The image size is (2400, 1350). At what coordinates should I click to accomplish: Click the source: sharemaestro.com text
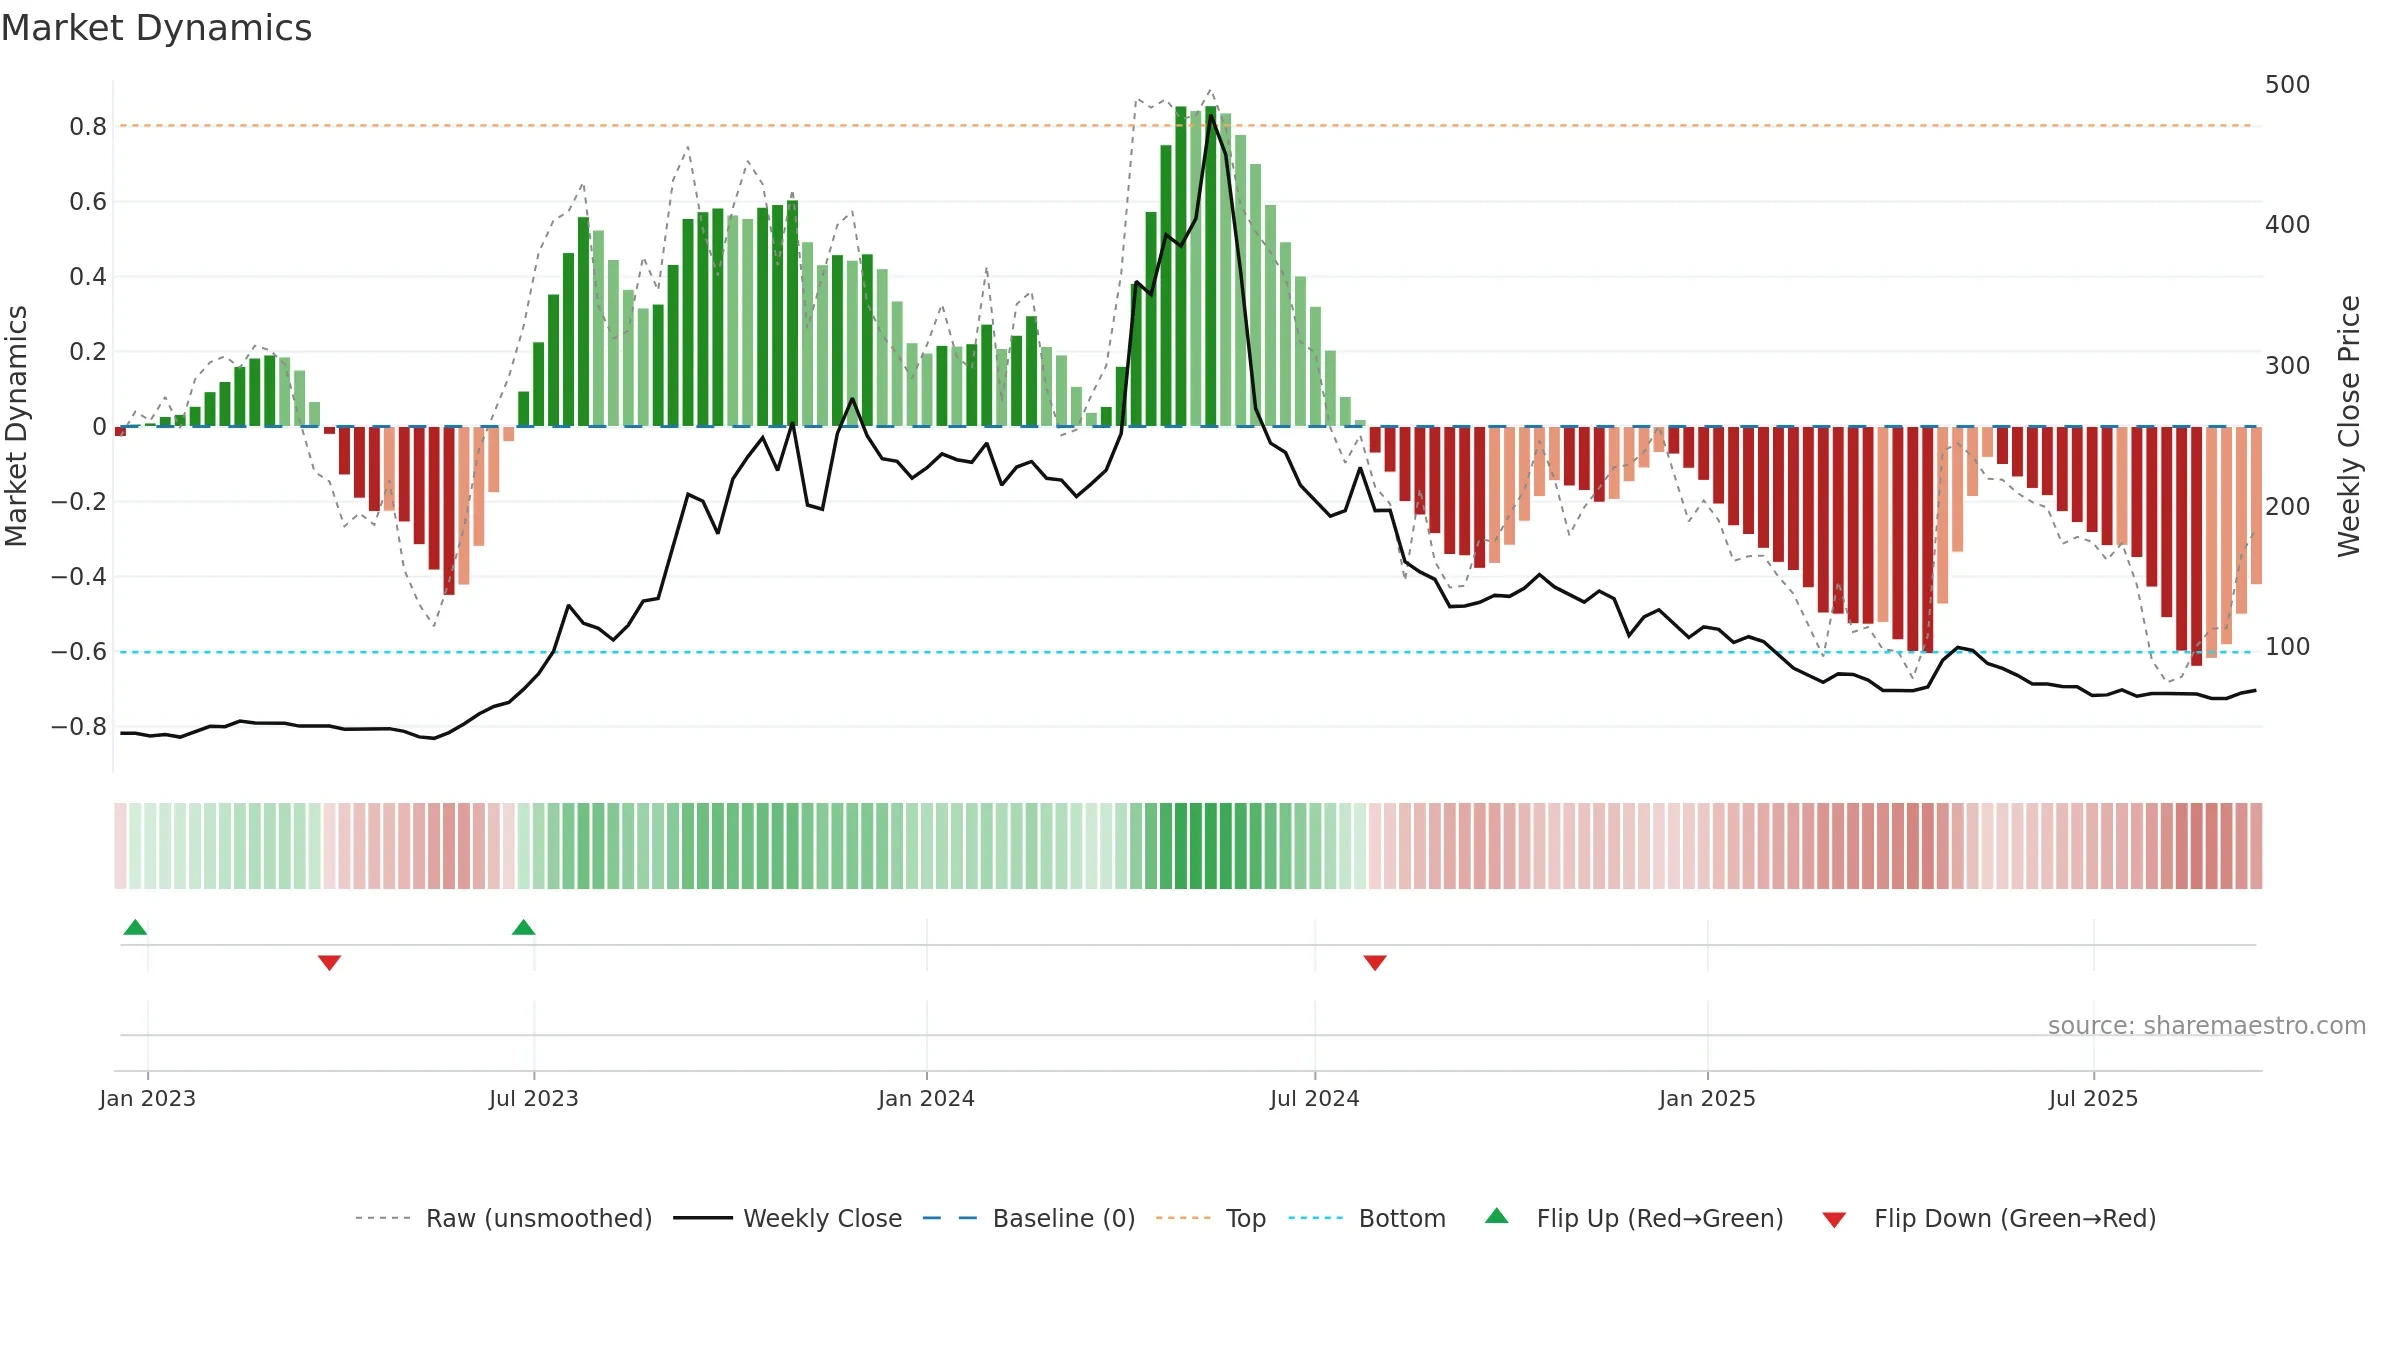(2207, 1025)
